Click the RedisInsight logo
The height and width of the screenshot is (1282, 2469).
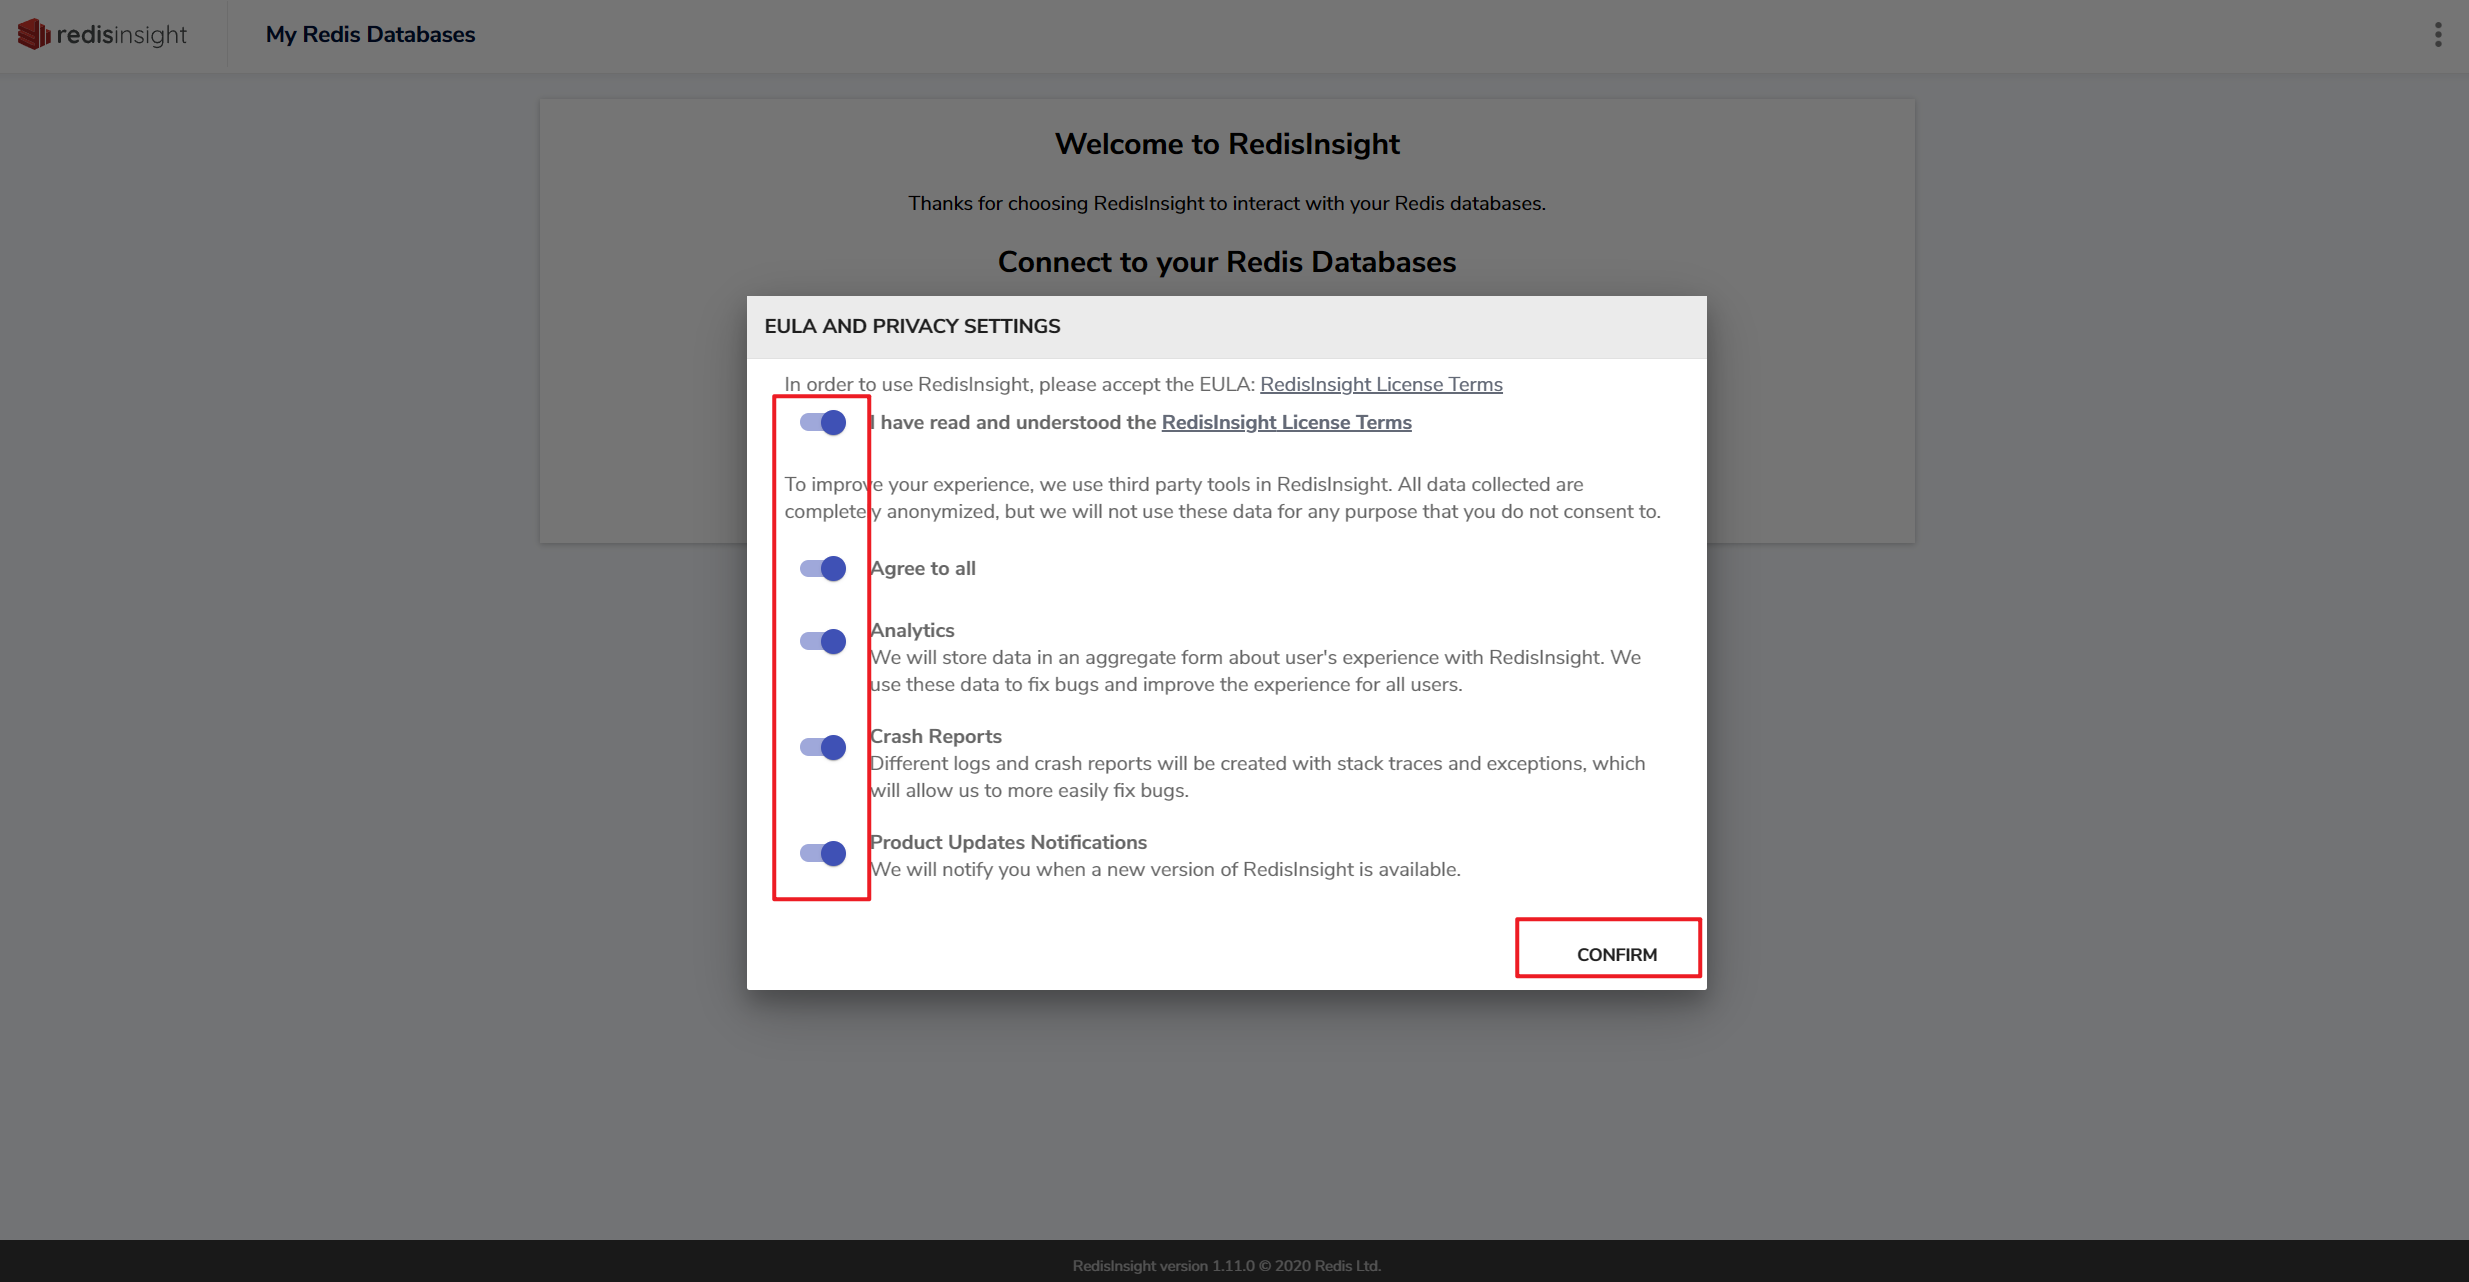[103, 35]
